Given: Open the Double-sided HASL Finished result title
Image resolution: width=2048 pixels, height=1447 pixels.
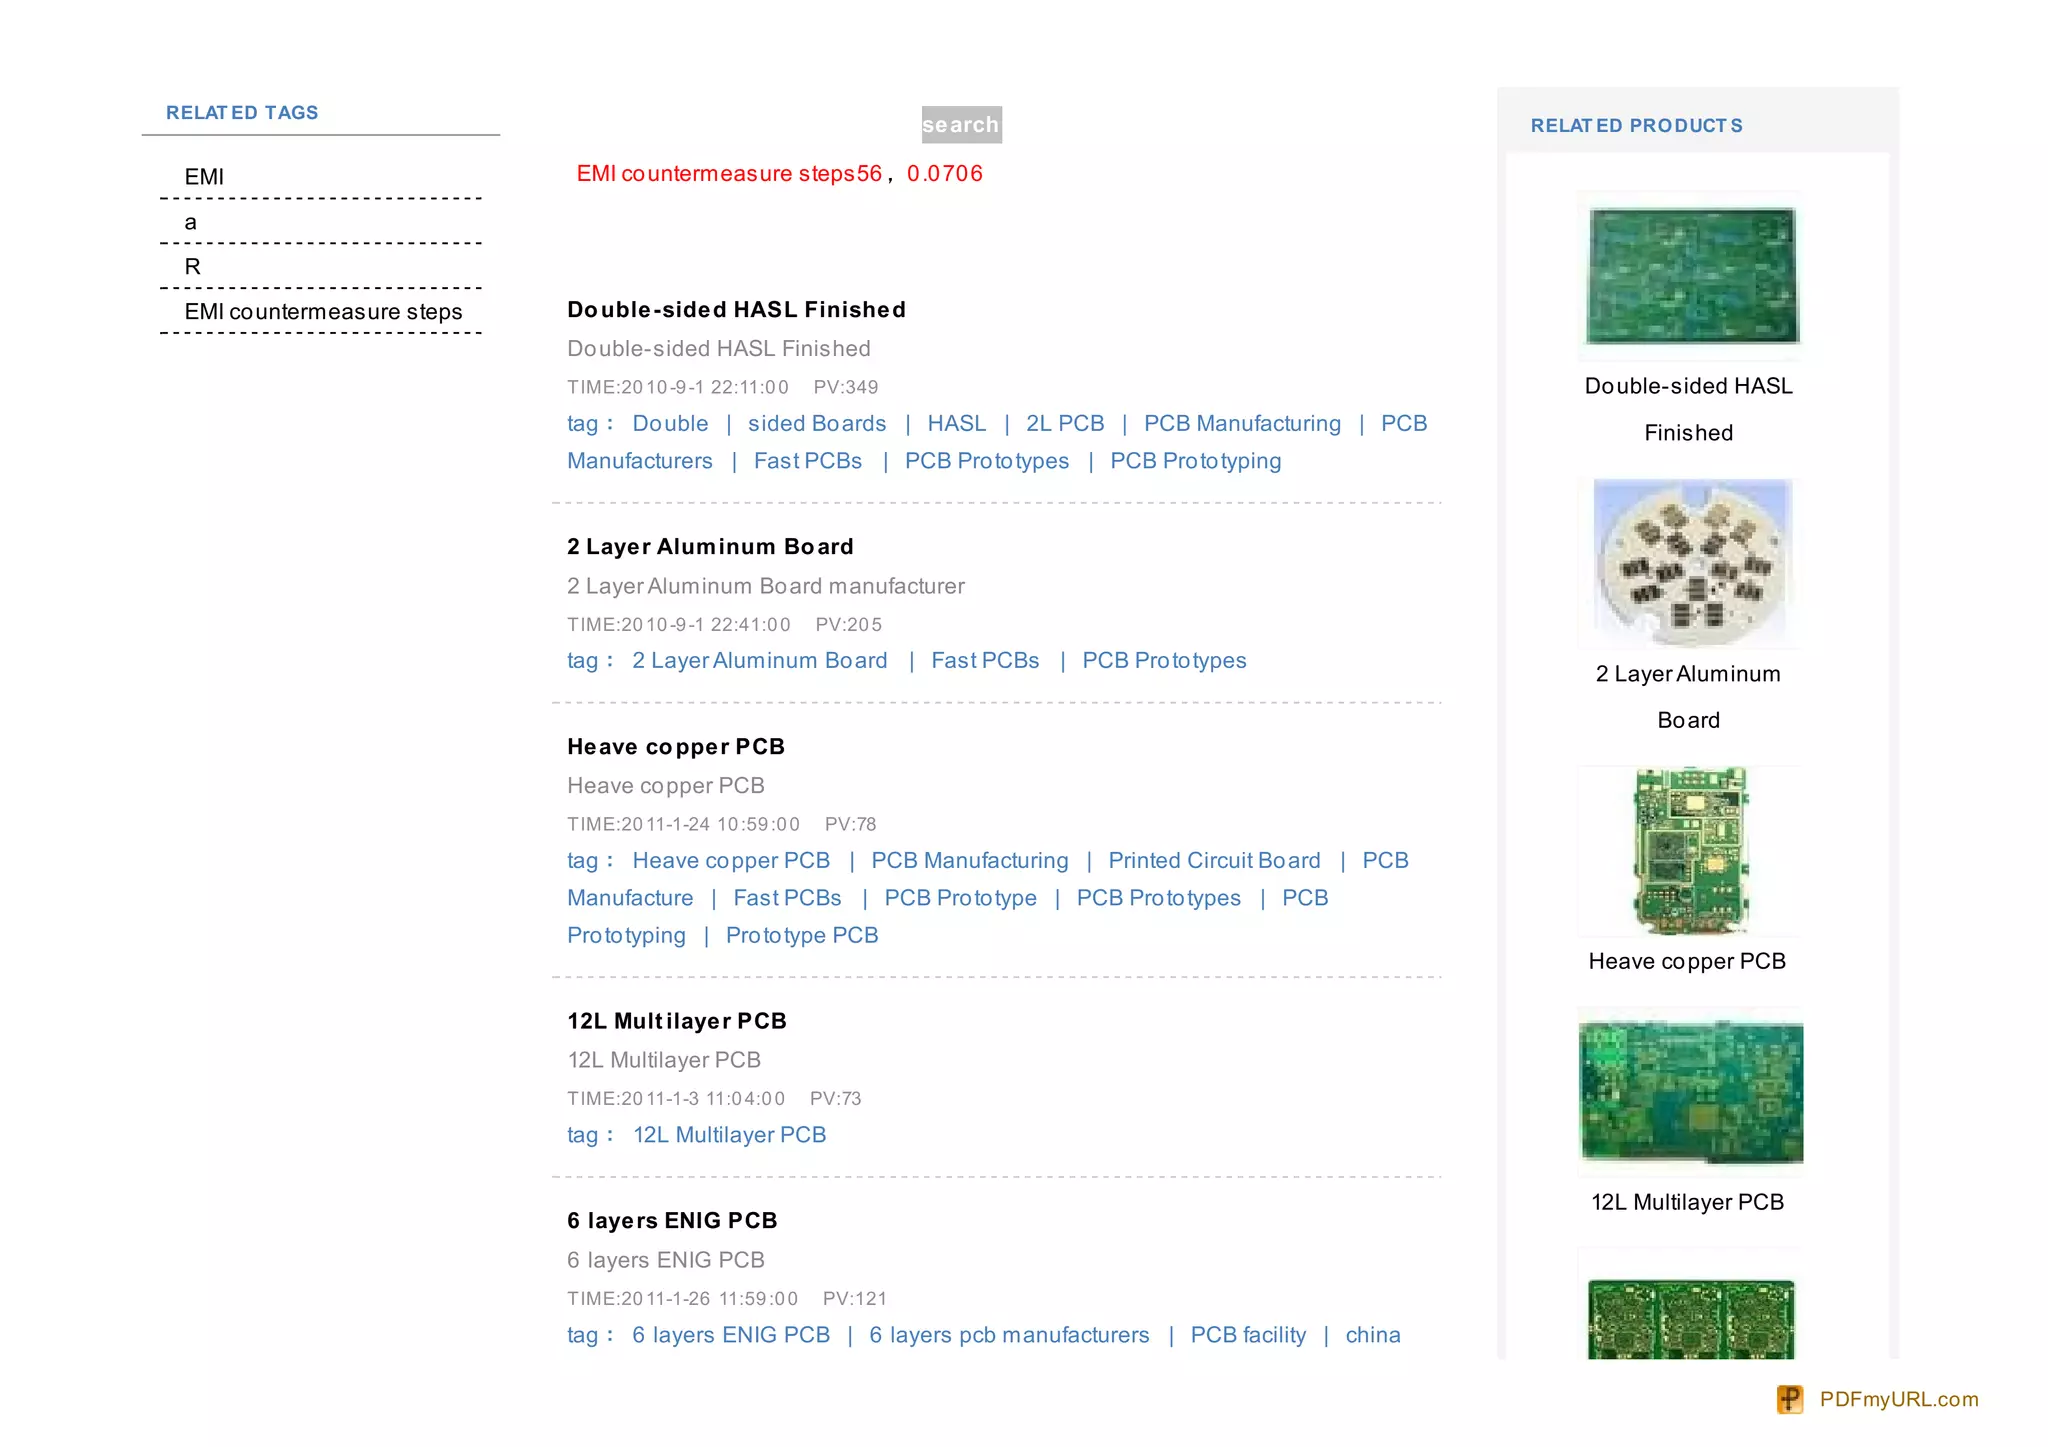Looking at the screenshot, I should pos(736,310).
